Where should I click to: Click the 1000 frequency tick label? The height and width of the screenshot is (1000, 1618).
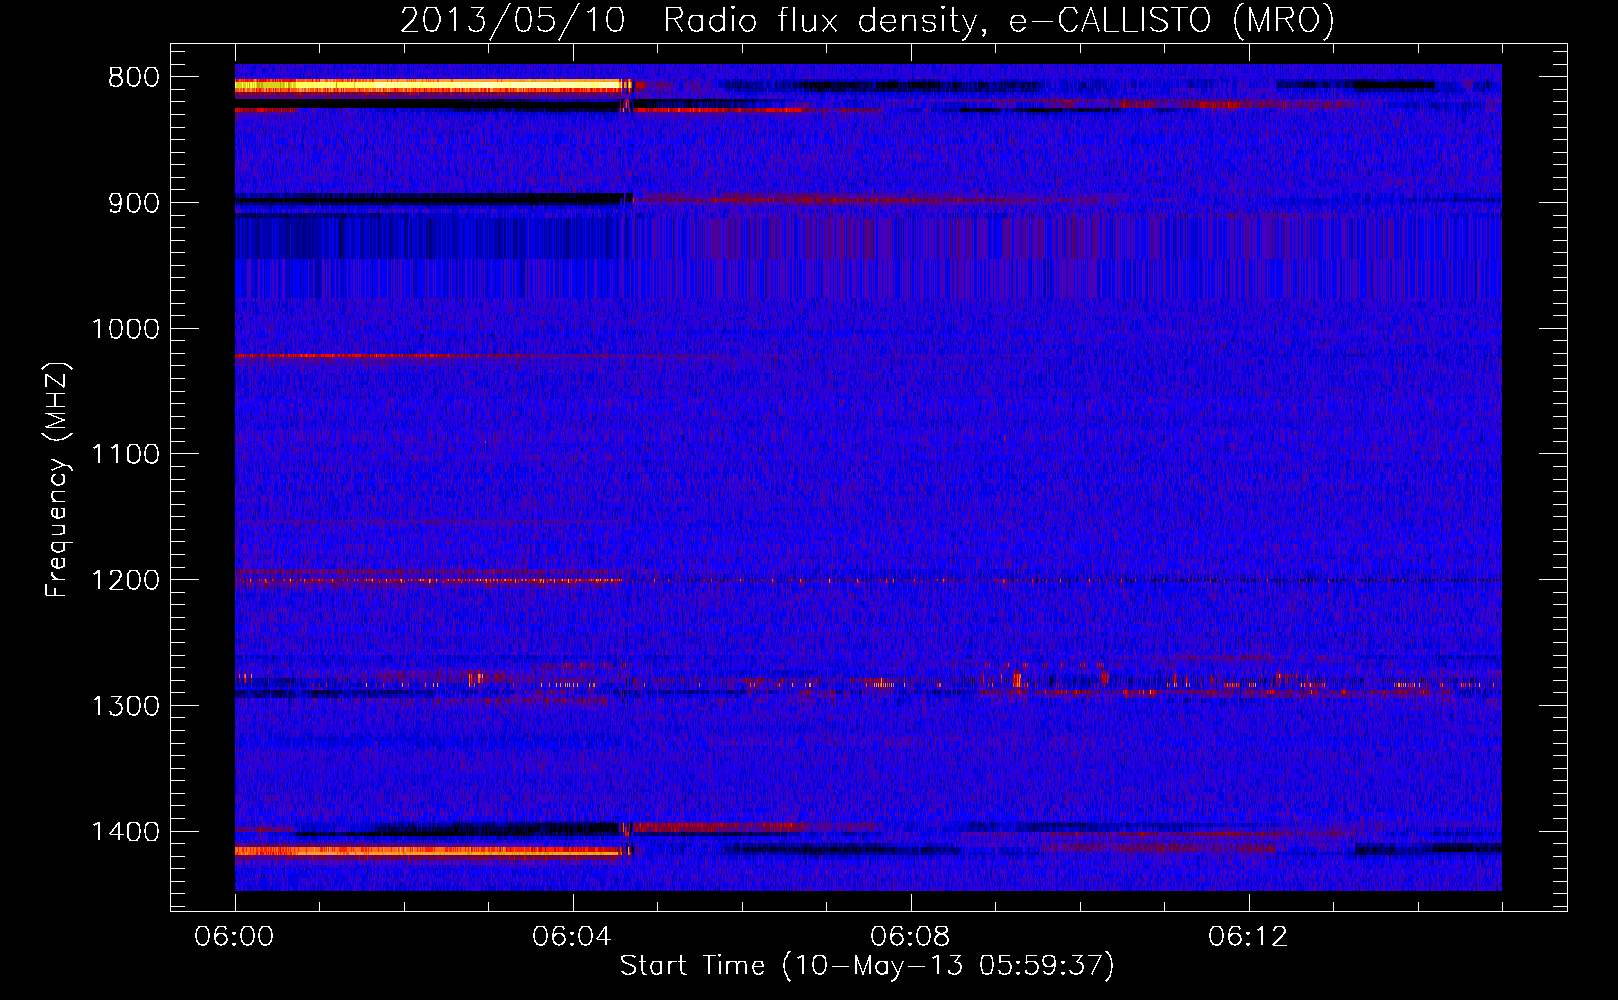point(125,329)
